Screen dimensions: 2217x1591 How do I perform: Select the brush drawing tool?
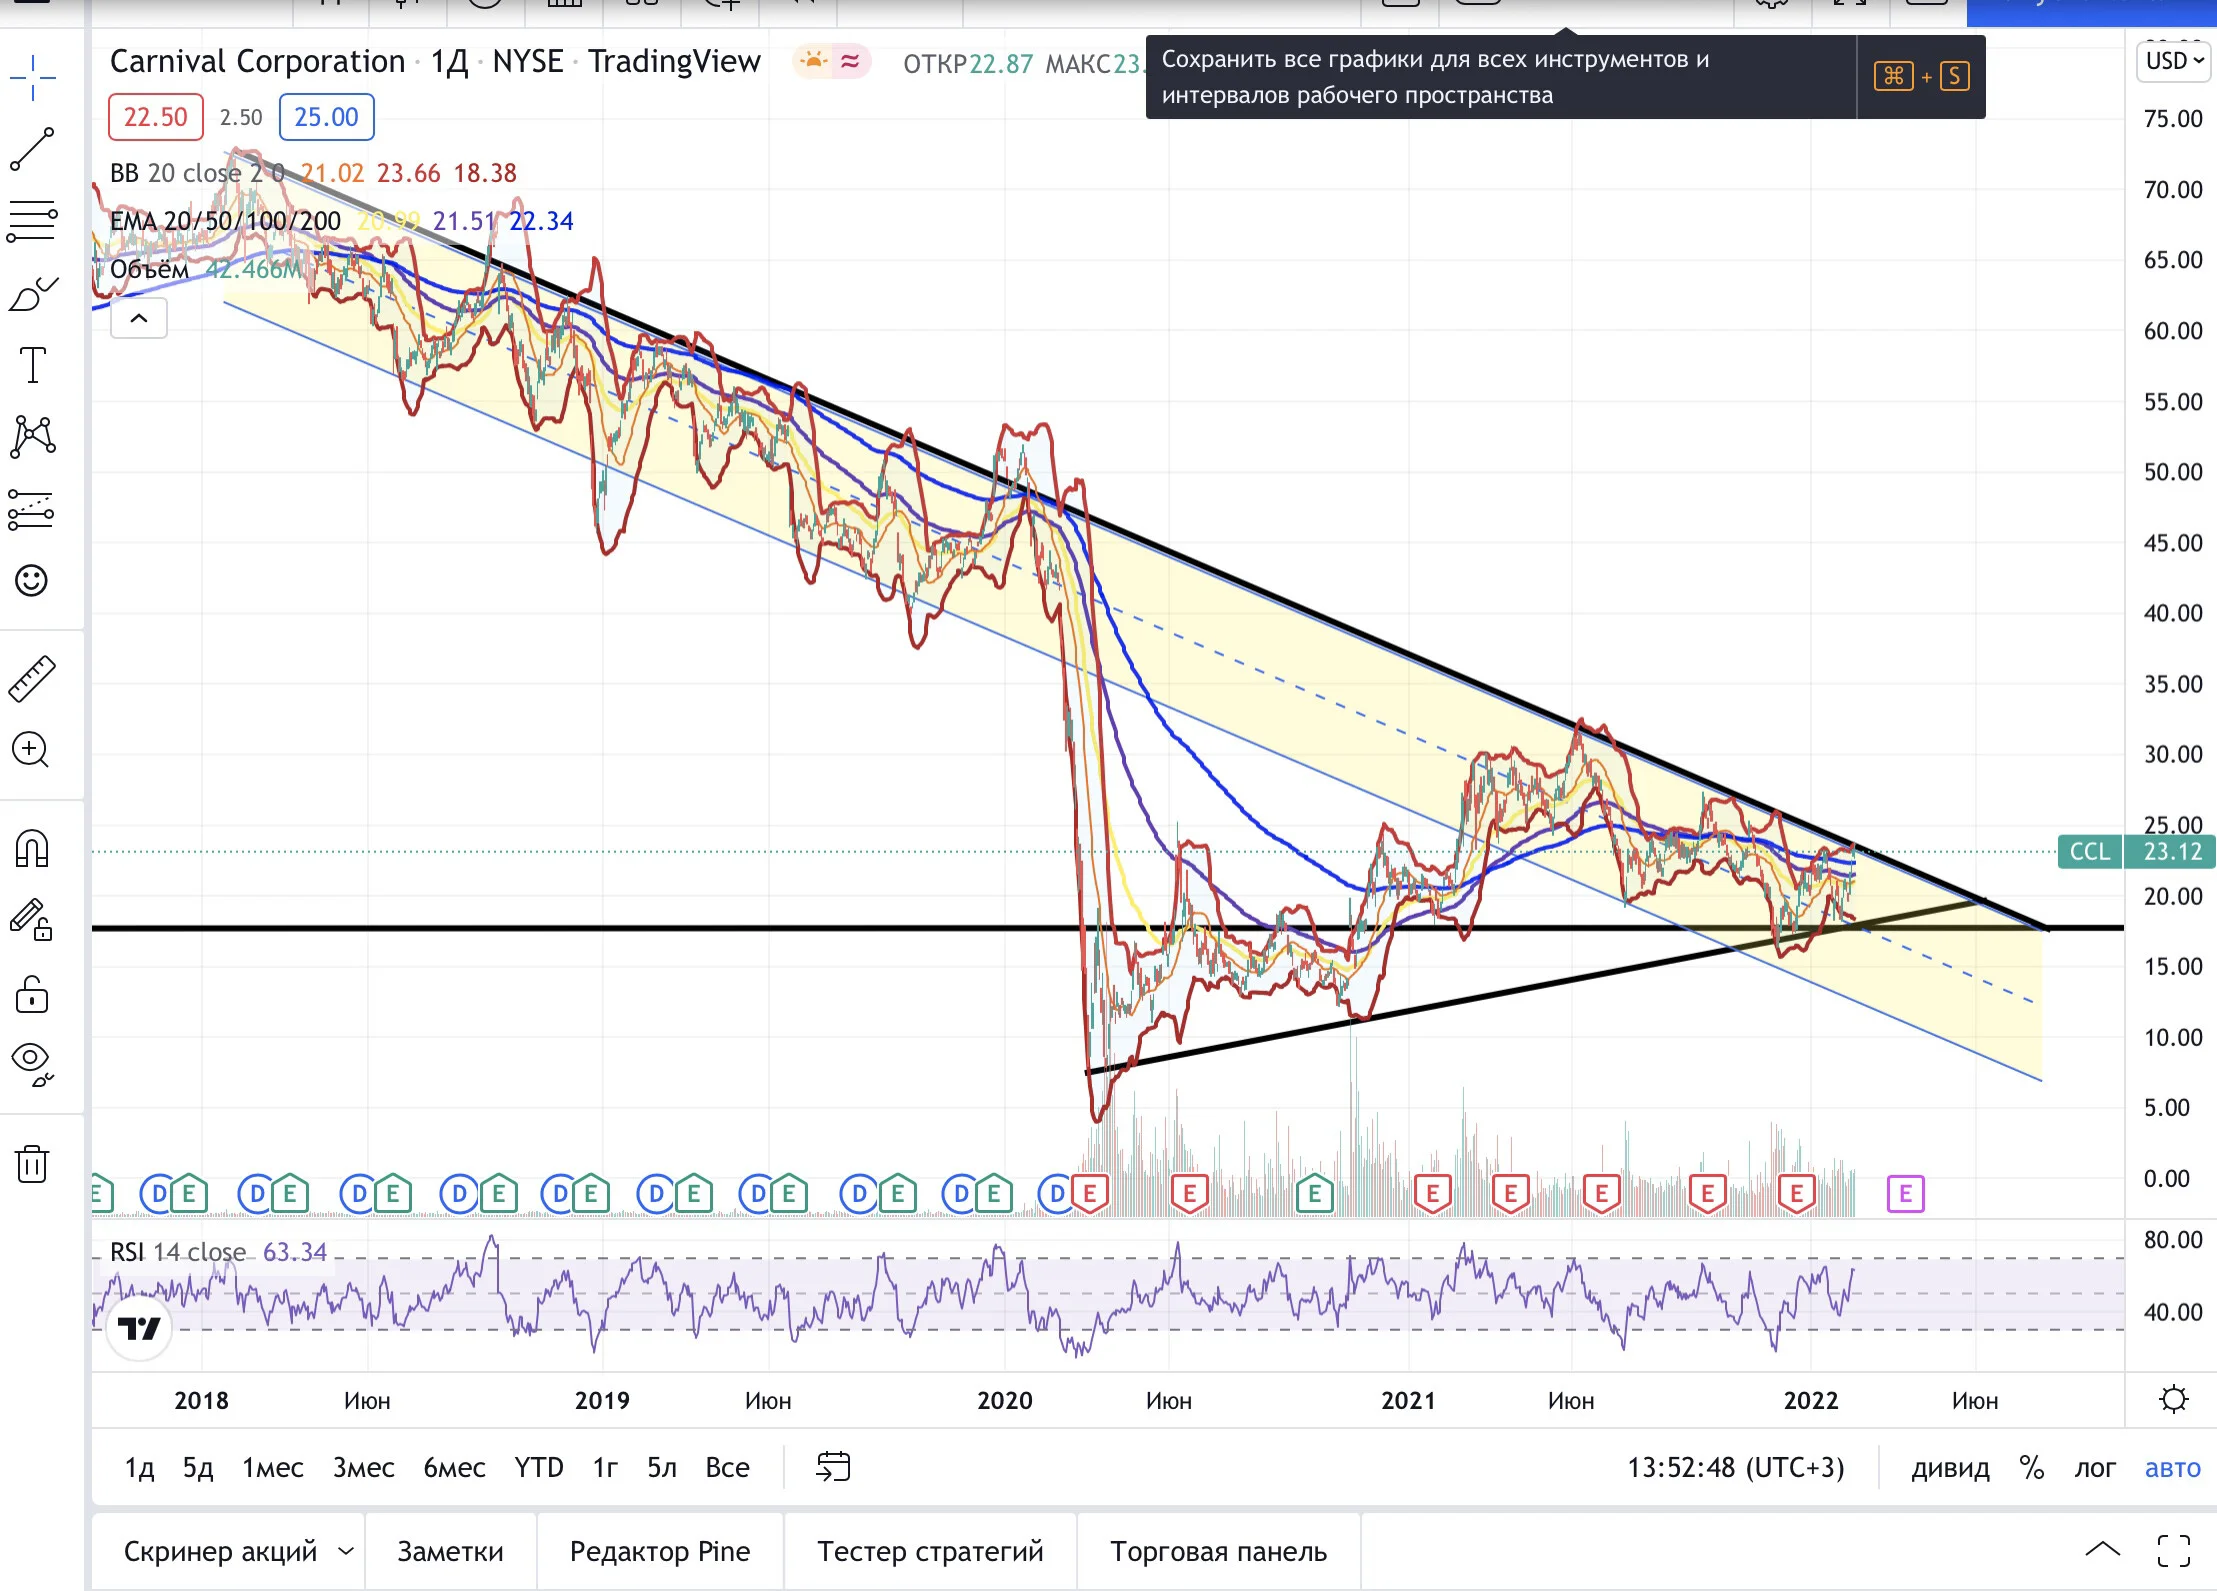click(x=32, y=294)
